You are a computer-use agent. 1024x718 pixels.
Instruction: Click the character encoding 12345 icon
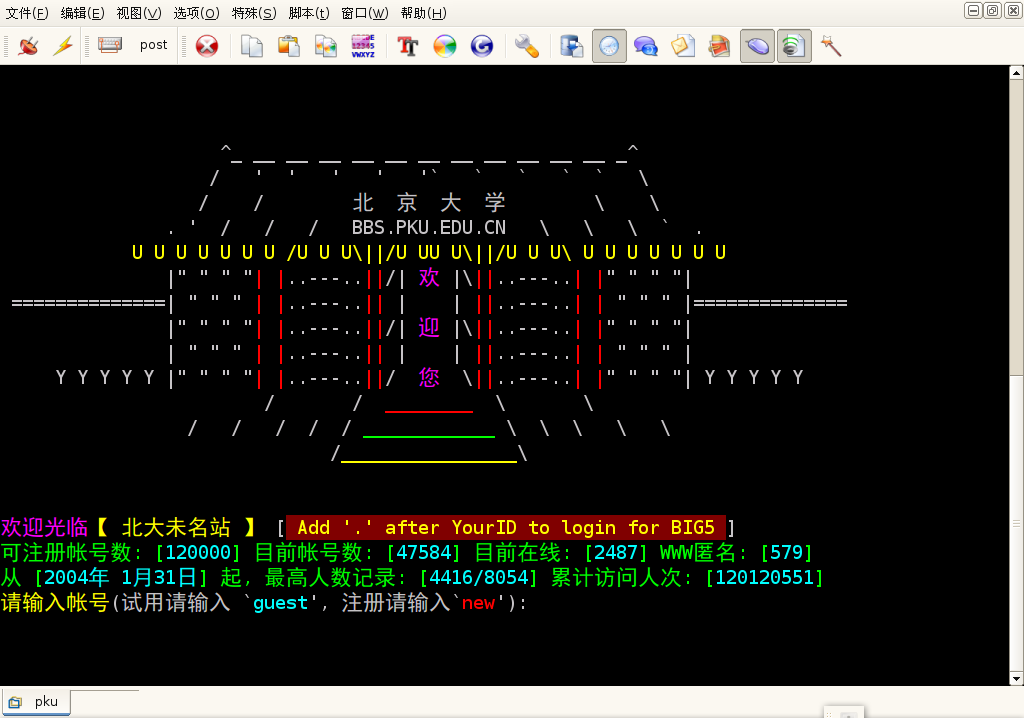[x=363, y=46]
